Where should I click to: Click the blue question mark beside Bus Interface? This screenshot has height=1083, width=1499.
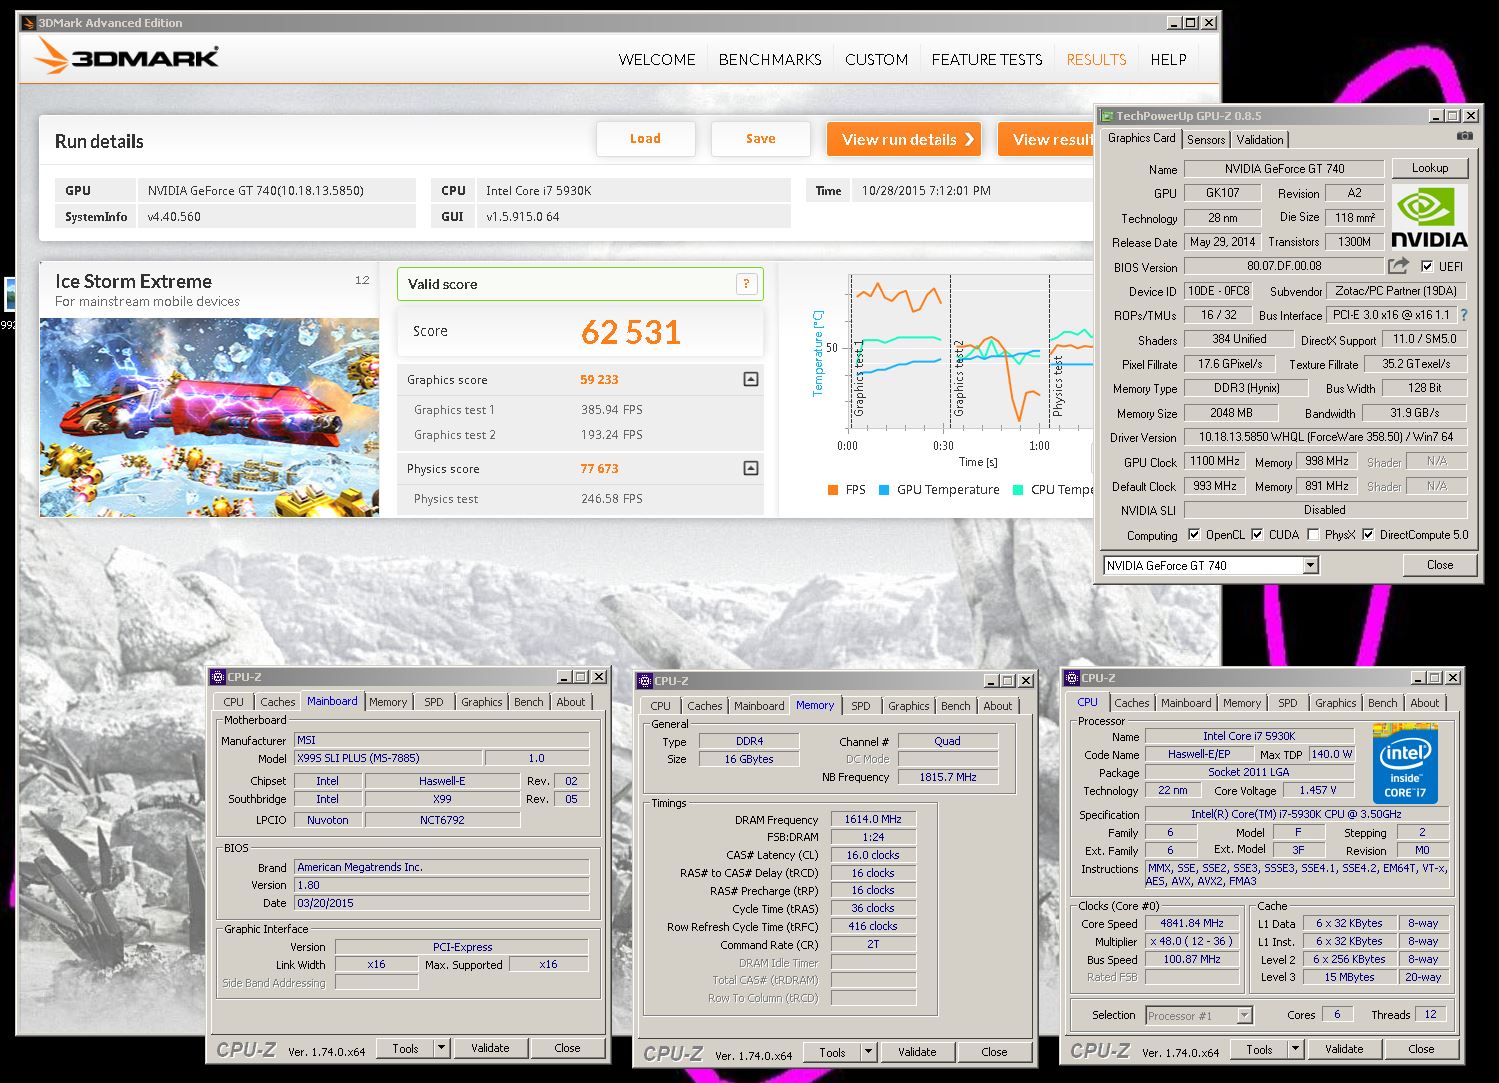1464,315
